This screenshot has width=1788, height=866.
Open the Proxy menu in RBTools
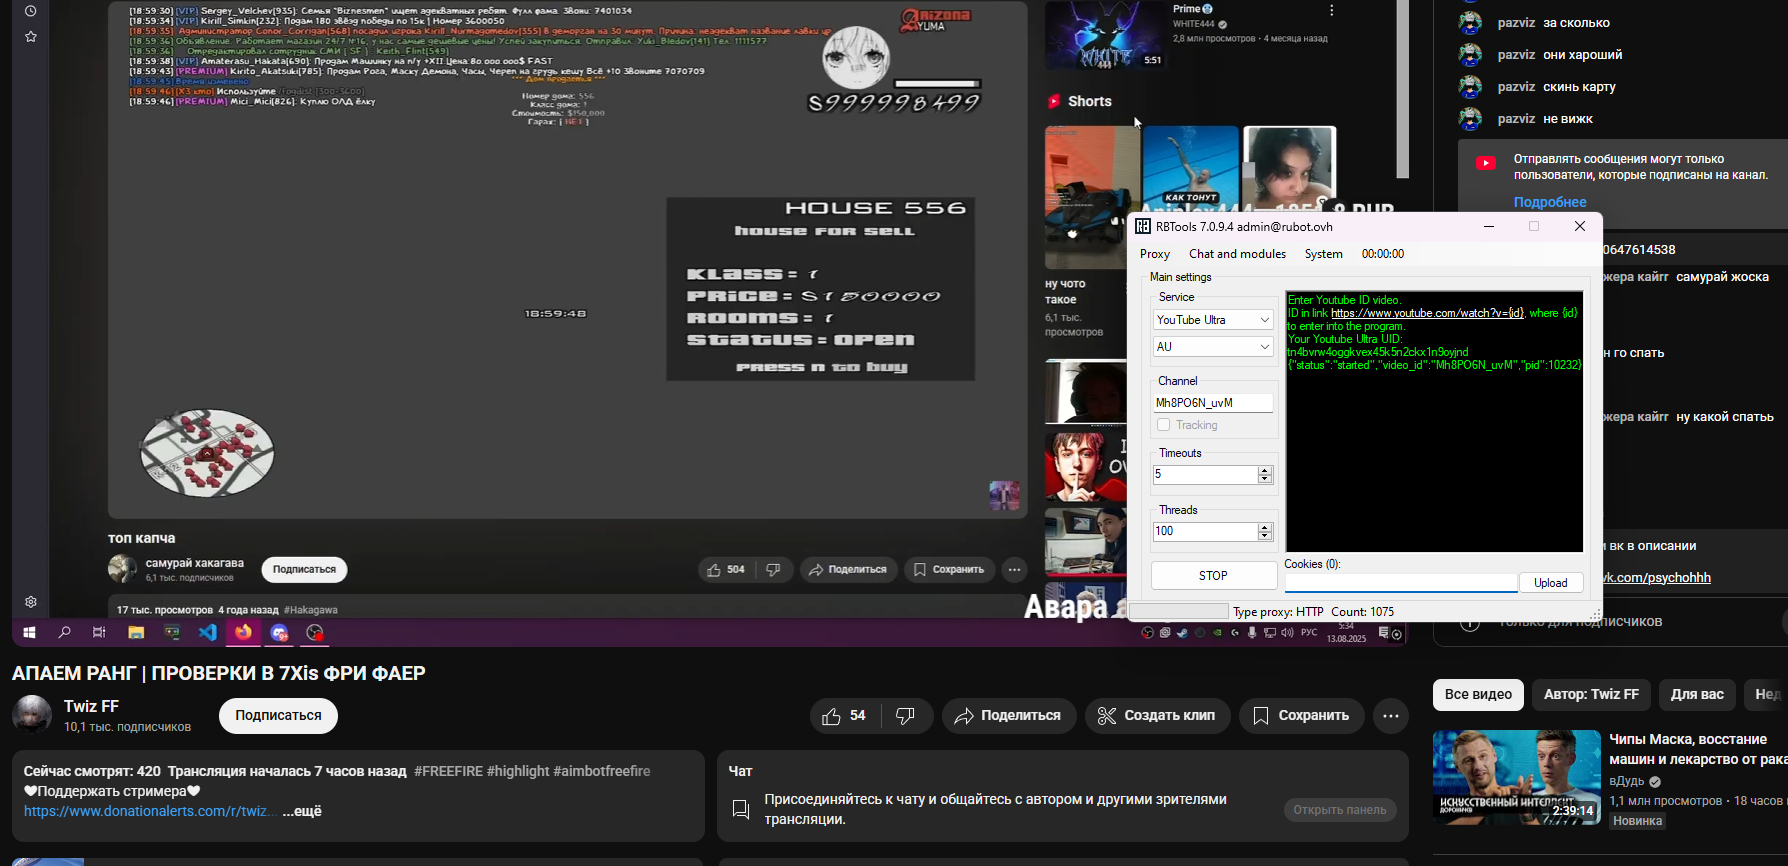pyautogui.click(x=1154, y=254)
